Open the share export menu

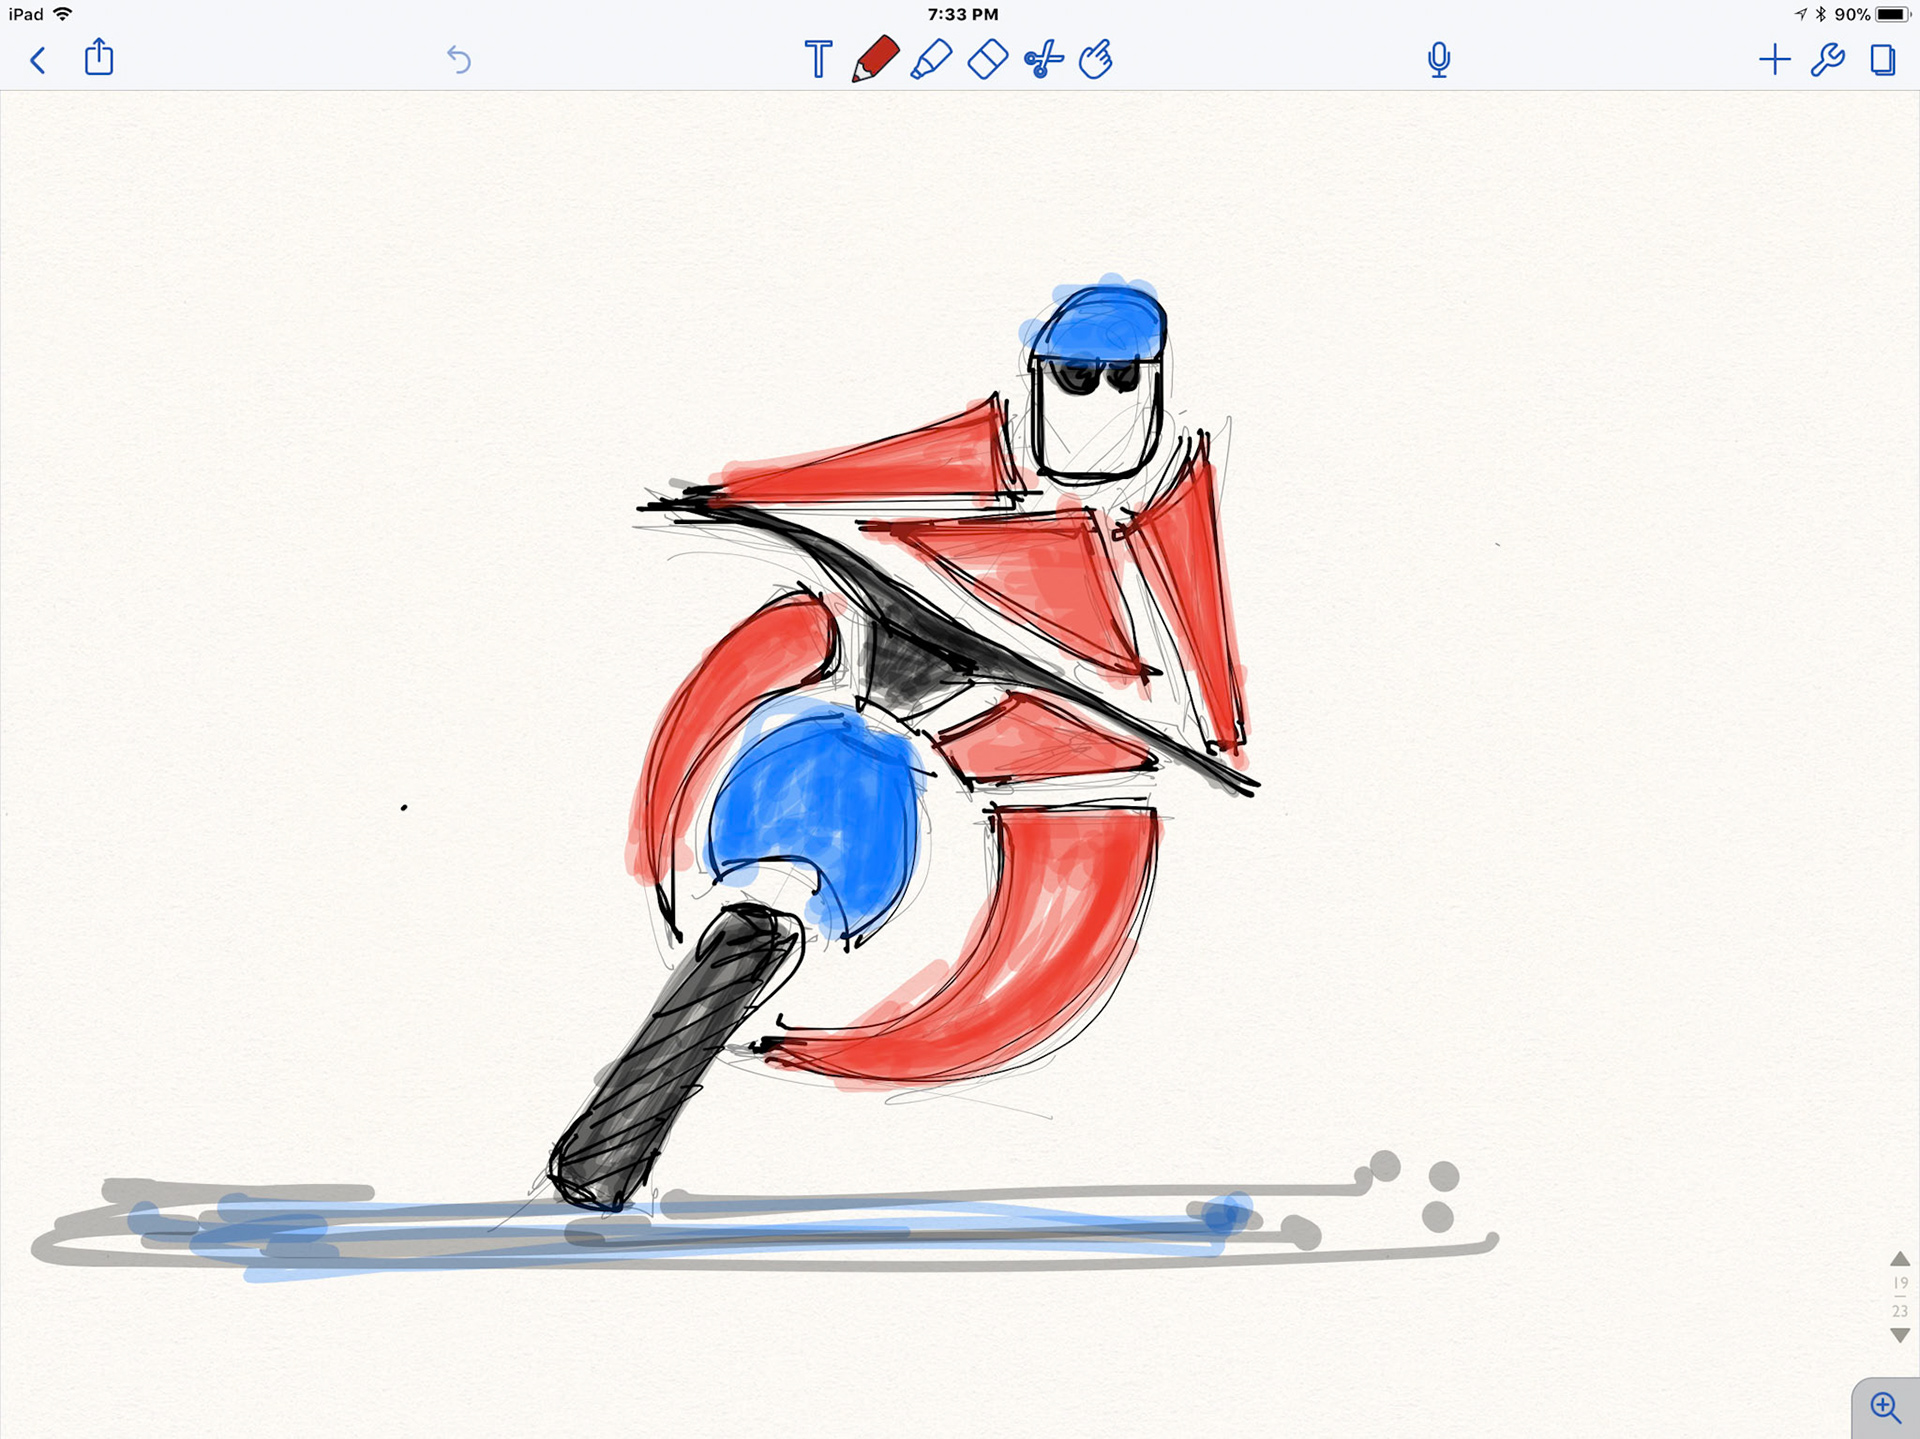(x=99, y=58)
